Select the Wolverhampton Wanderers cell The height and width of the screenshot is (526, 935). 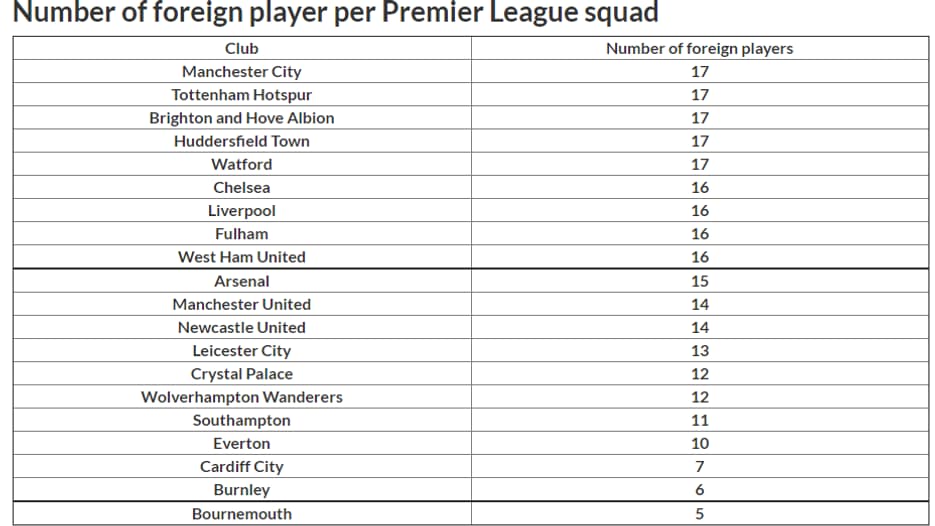click(x=242, y=397)
